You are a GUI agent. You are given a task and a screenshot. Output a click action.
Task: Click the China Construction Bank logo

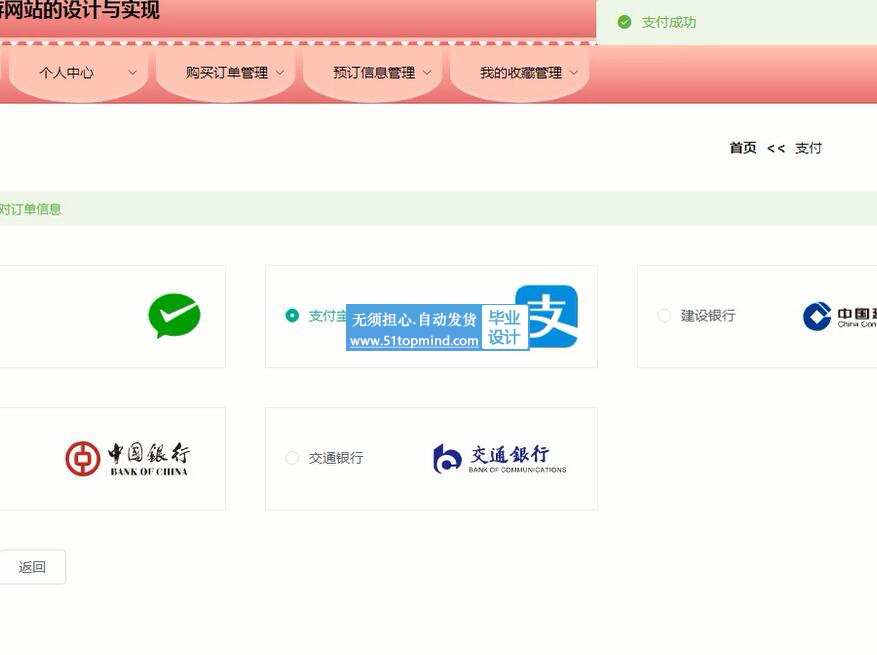pyautogui.click(x=839, y=316)
